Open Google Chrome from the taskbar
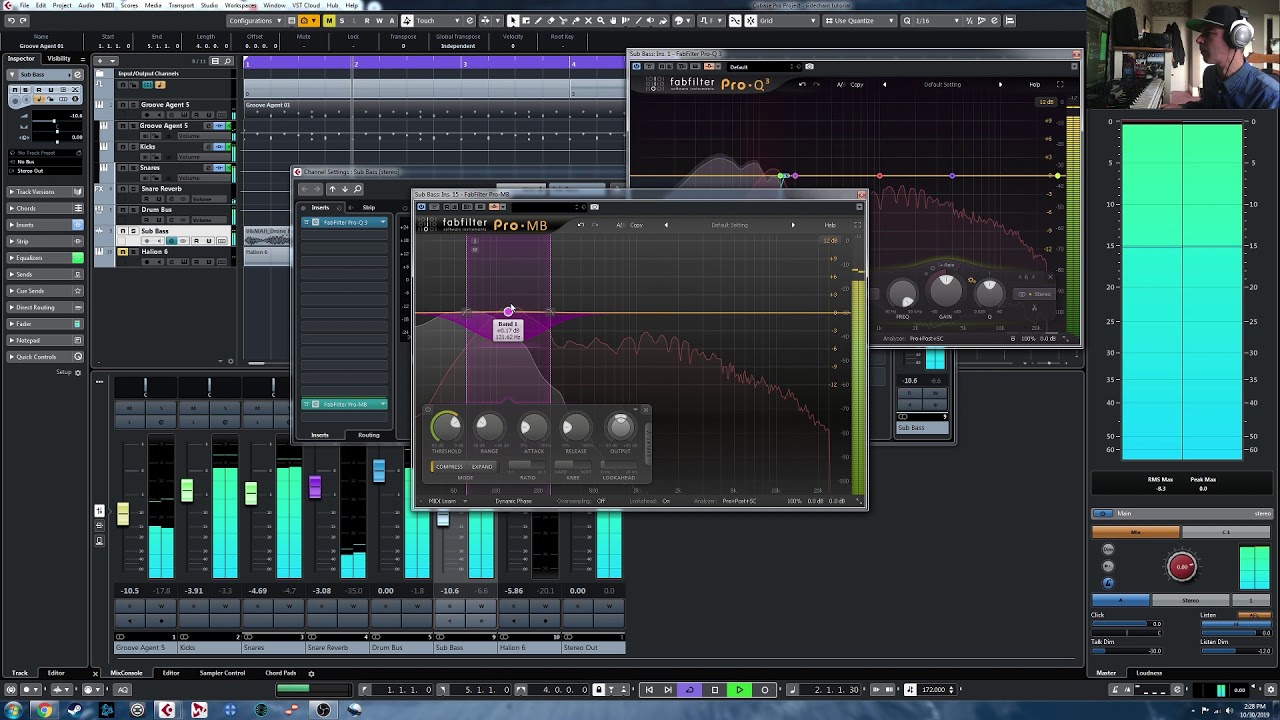1280x720 pixels. pos(43,710)
